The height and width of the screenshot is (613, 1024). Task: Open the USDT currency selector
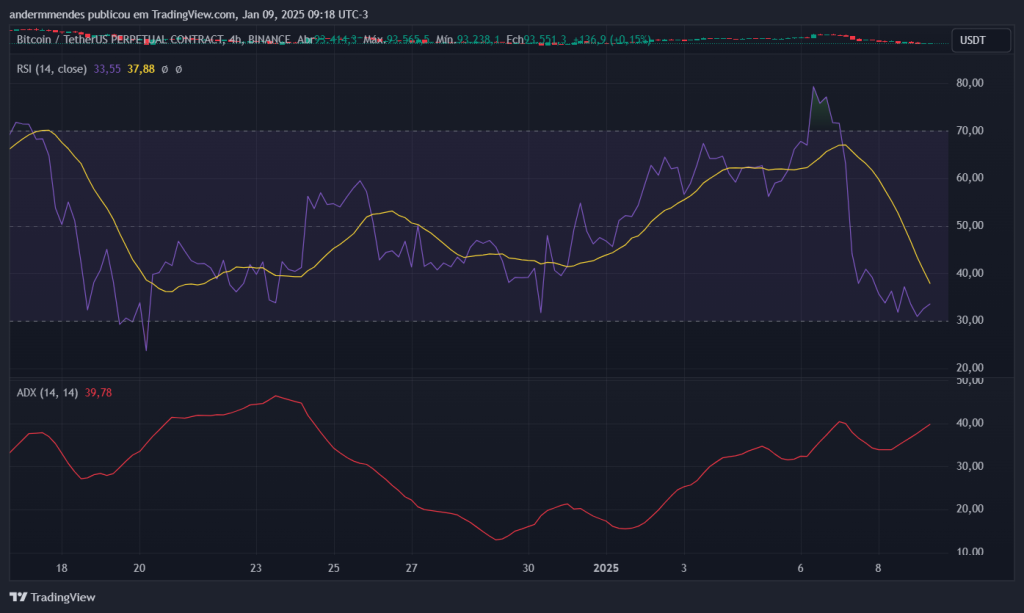[x=981, y=40]
